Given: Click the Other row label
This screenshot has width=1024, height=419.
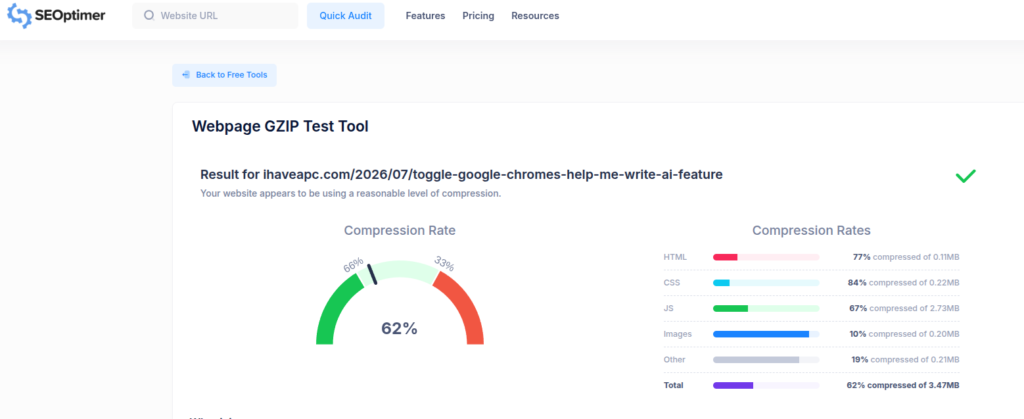Looking at the screenshot, I should pyautogui.click(x=673, y=360).
